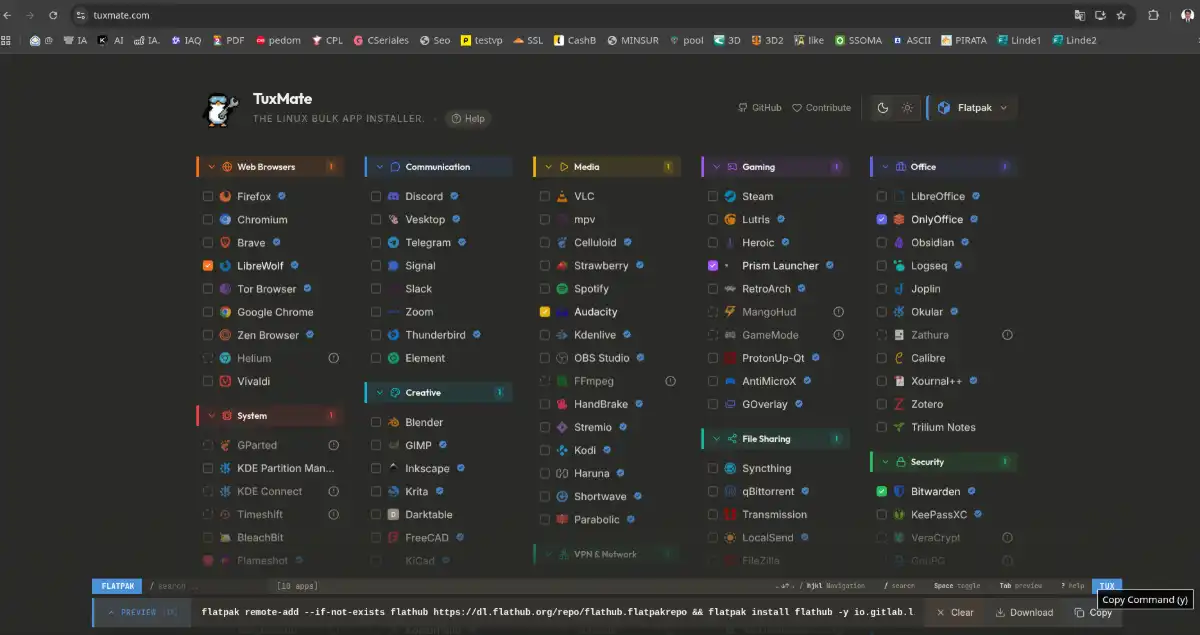
Task: Click the info icon next to Helium
Action: (335, 358)
